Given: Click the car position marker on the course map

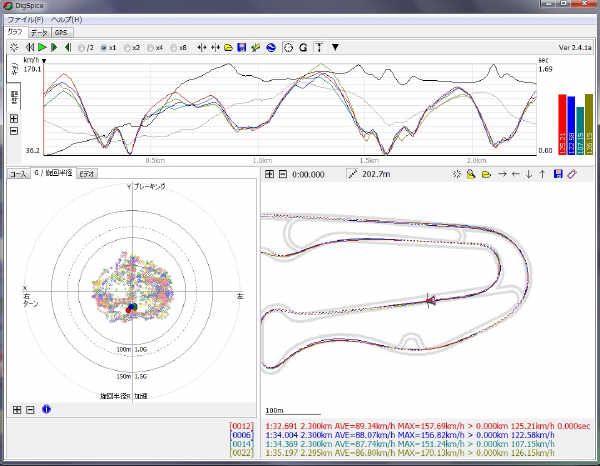Looking at the screenshot, I should point(429,301).
